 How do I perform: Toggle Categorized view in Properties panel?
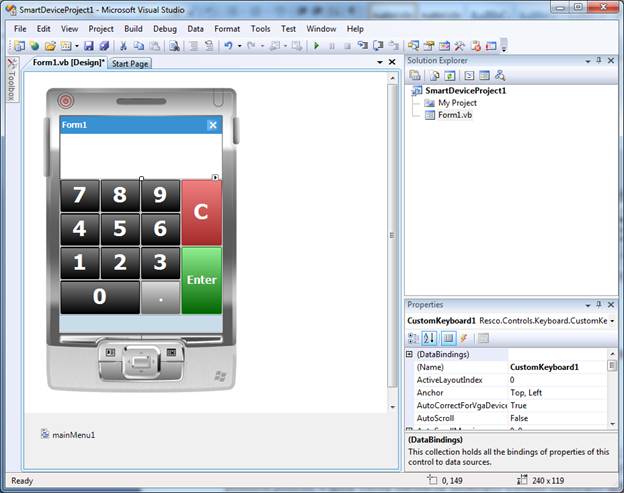[413, 339]
